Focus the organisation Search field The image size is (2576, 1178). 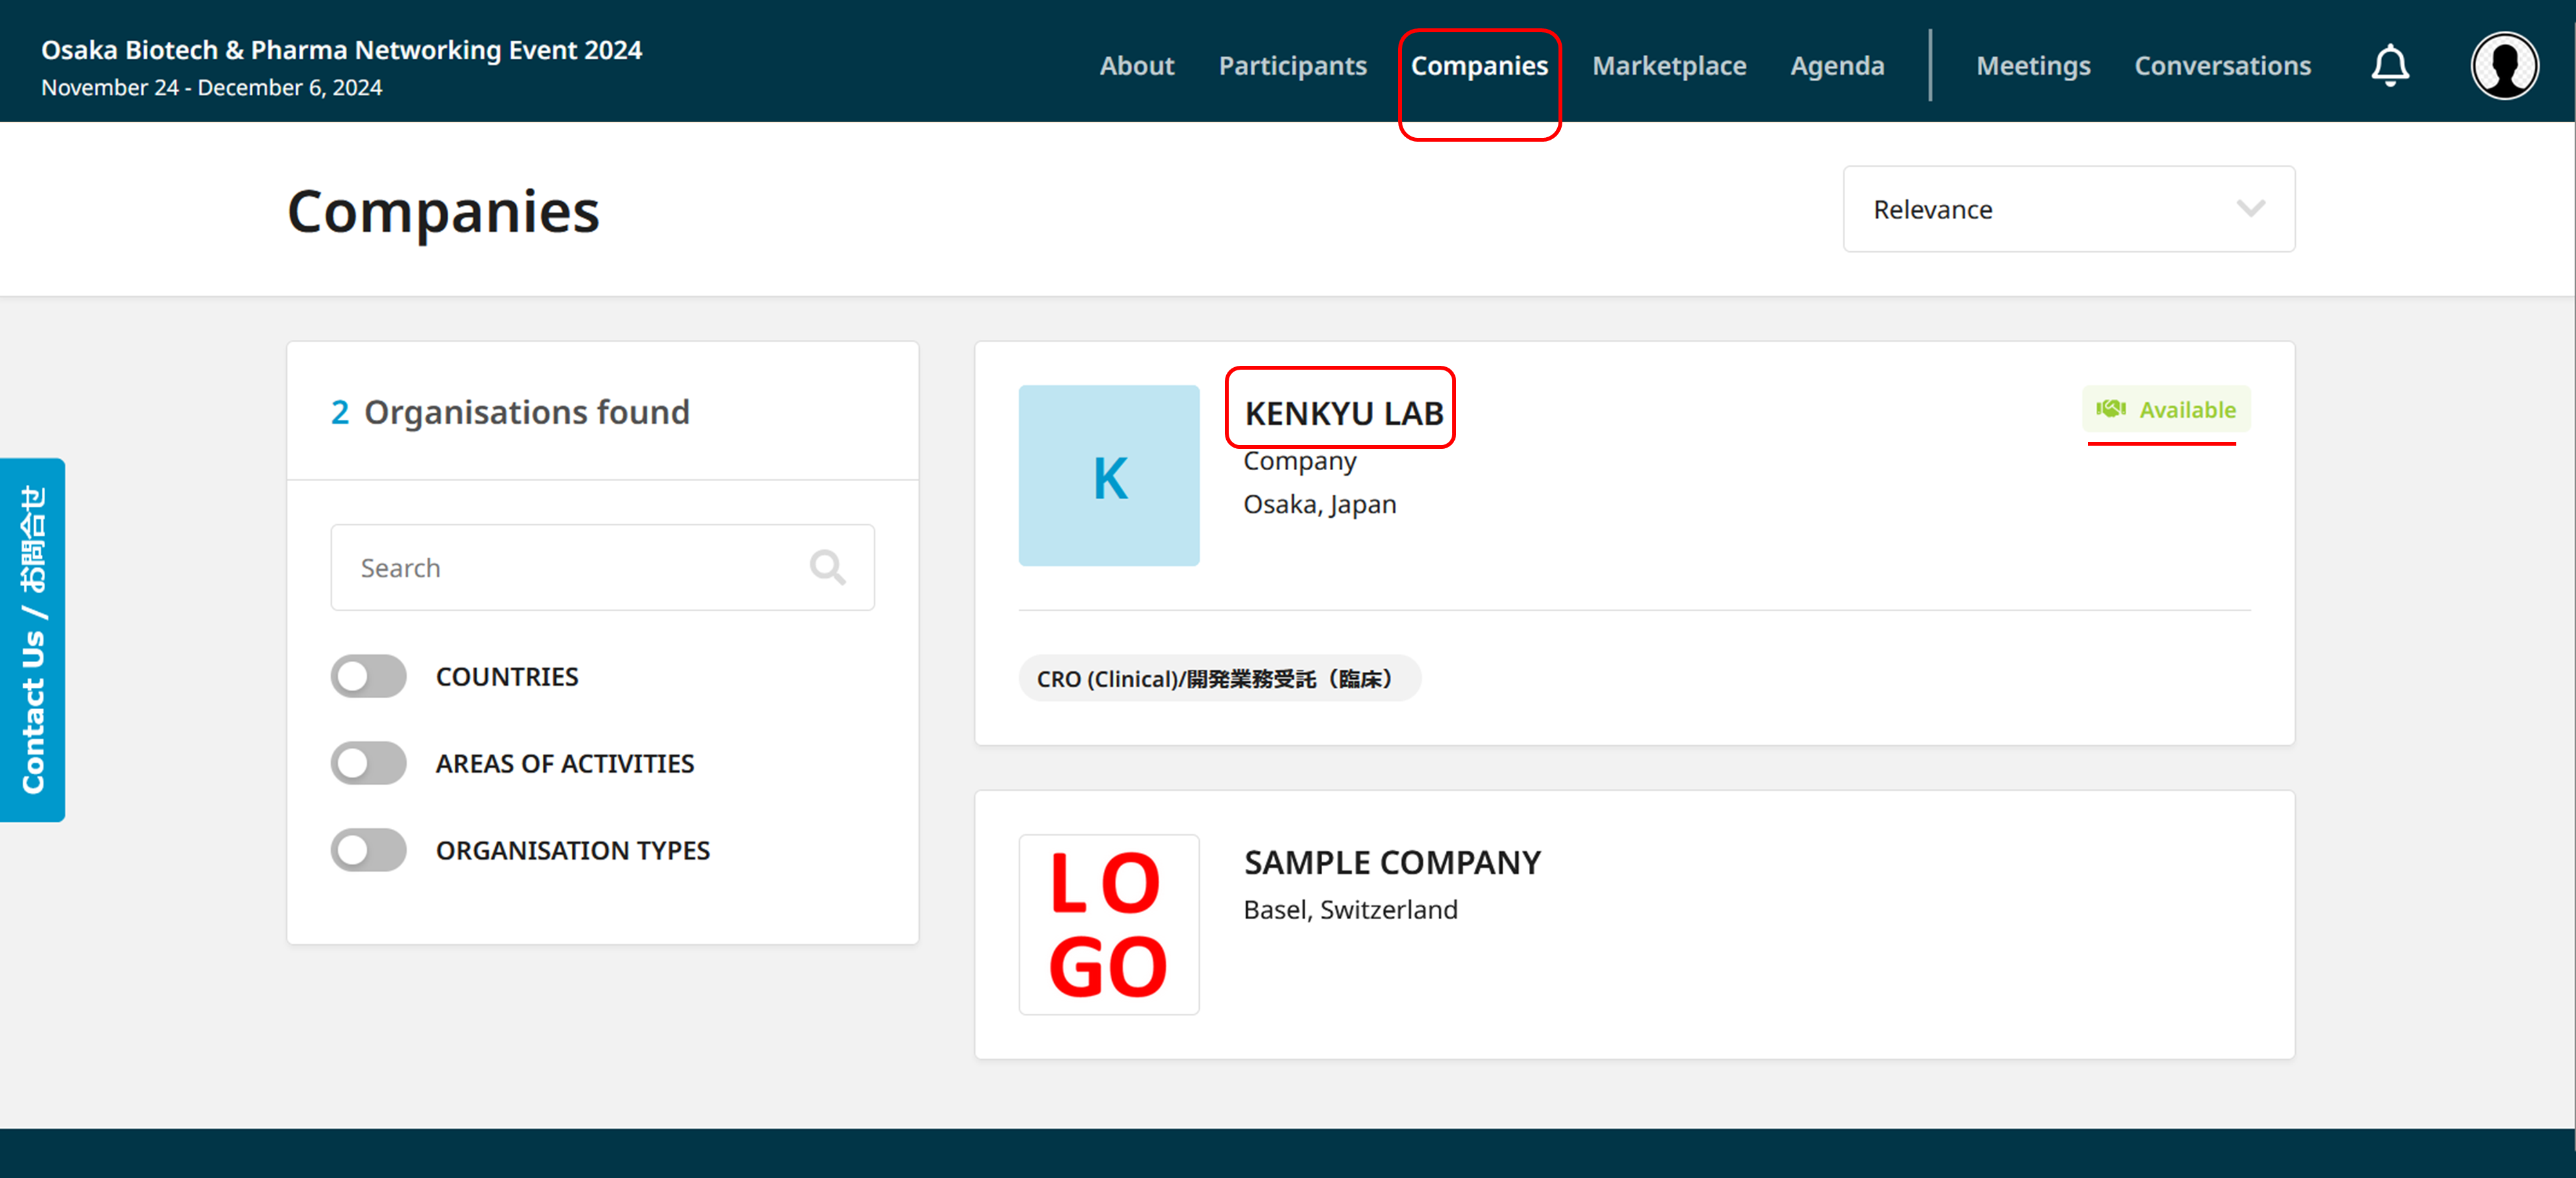(602, 567)
